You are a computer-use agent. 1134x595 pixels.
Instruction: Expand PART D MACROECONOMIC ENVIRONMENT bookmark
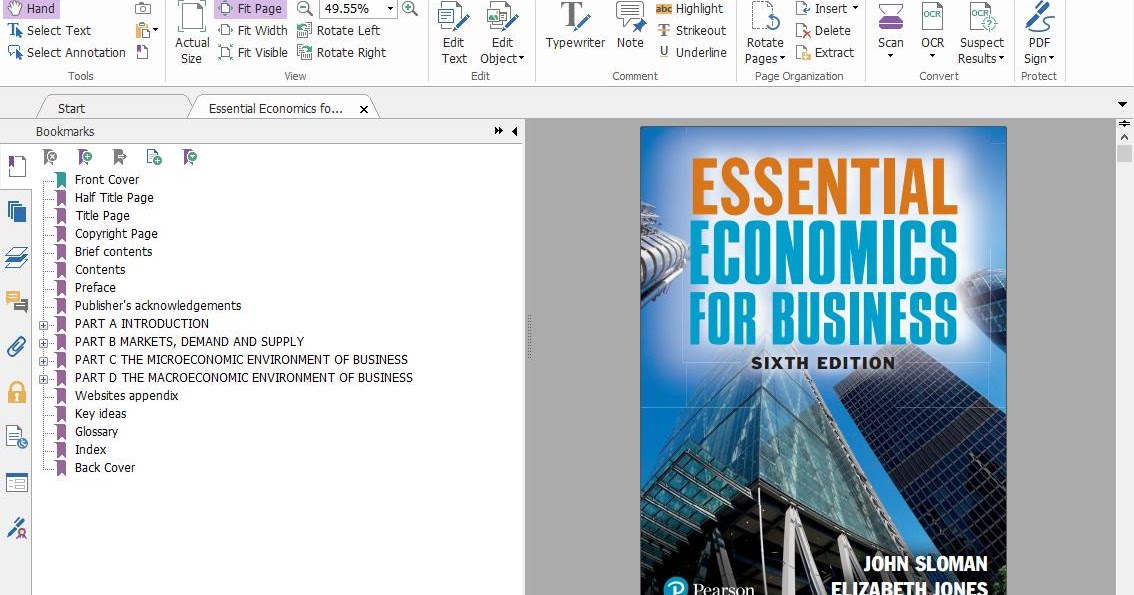point(43,379)
